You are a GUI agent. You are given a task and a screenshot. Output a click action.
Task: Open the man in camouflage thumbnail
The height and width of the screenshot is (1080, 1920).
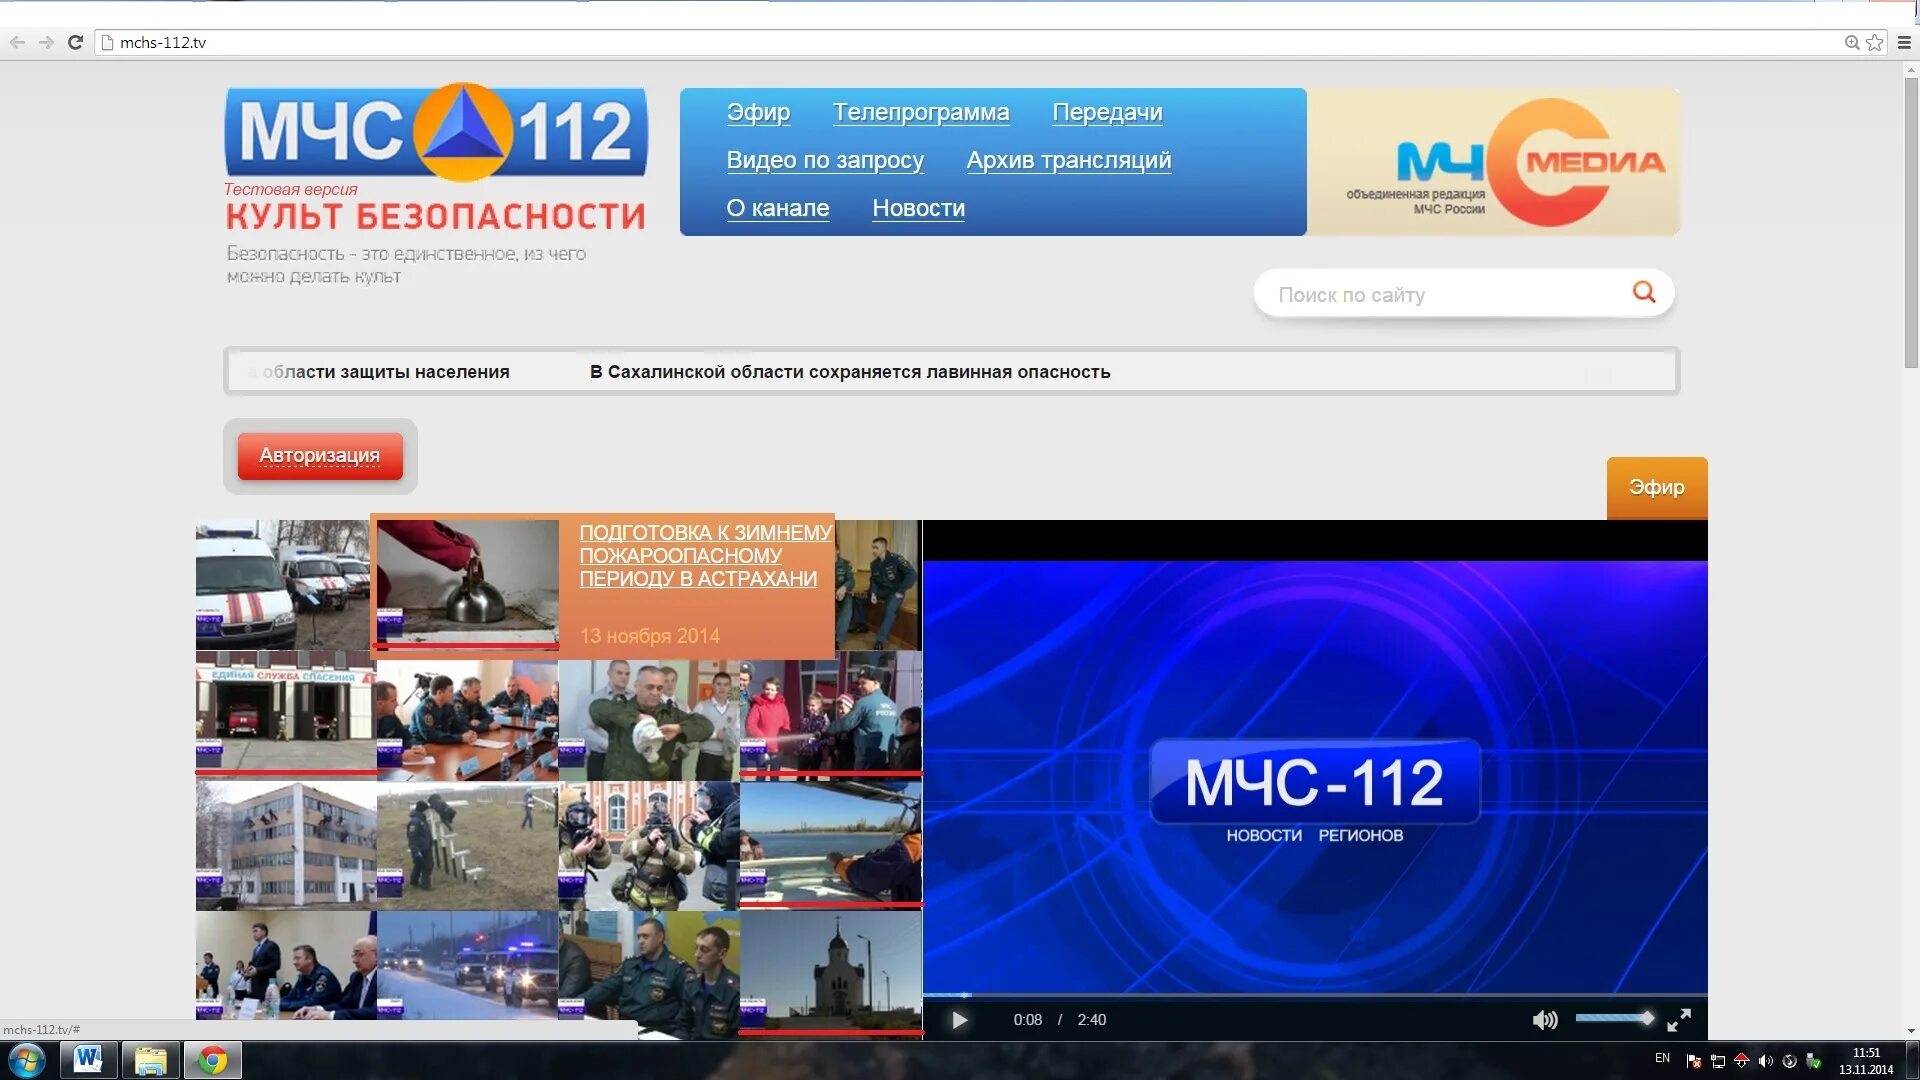tap(649, 720)
